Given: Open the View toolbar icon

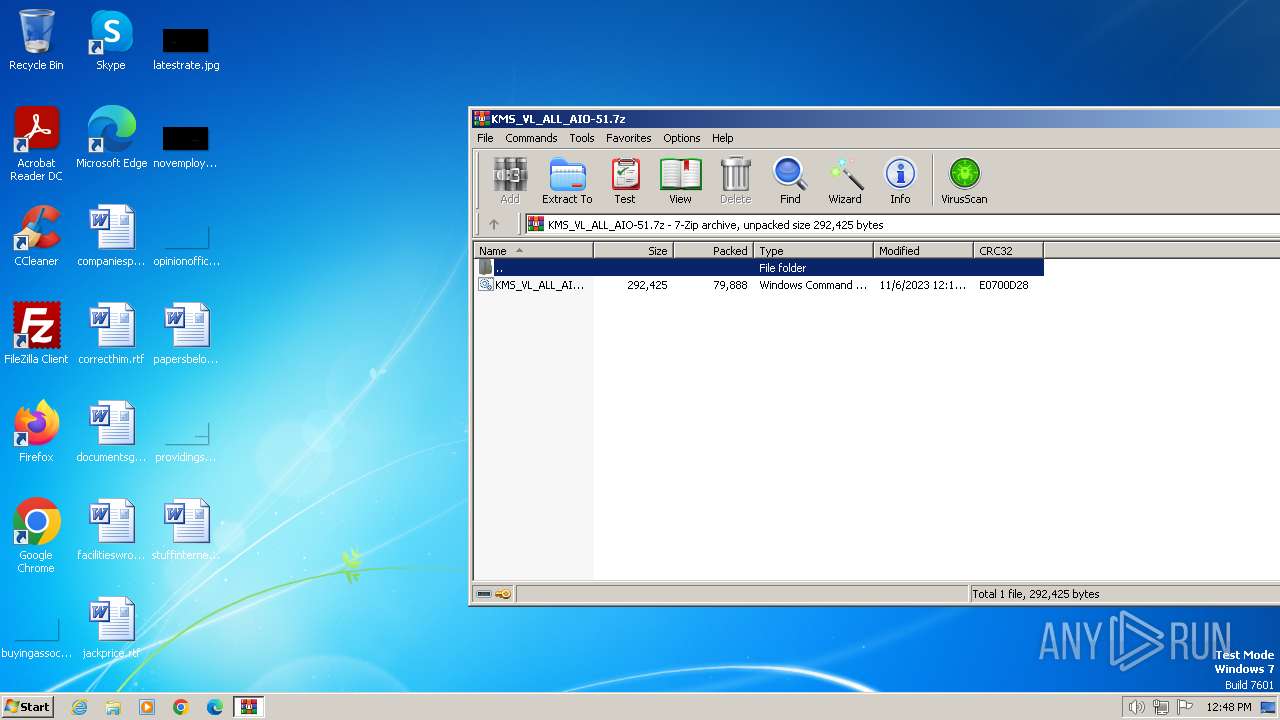Looking at the screenshot, I should [x=680, y=180].
